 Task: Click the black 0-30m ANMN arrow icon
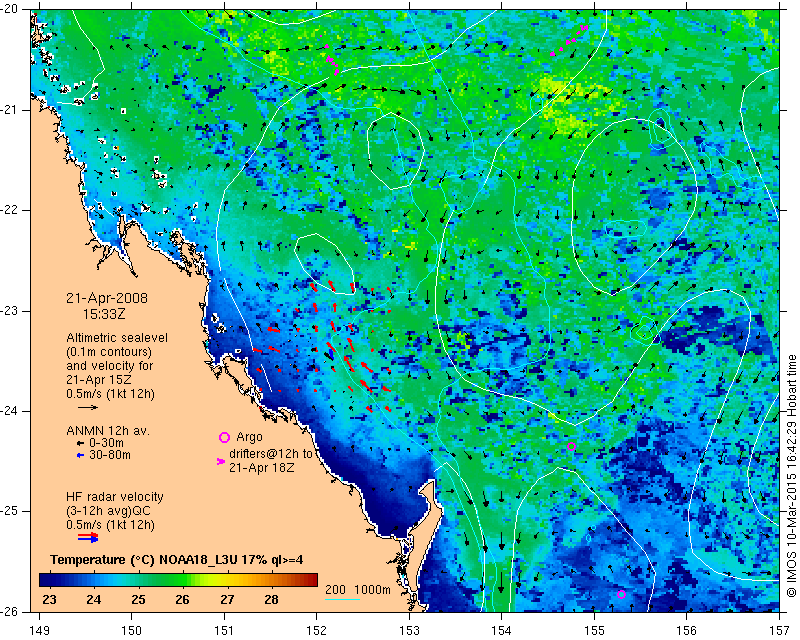coord(80,443)
